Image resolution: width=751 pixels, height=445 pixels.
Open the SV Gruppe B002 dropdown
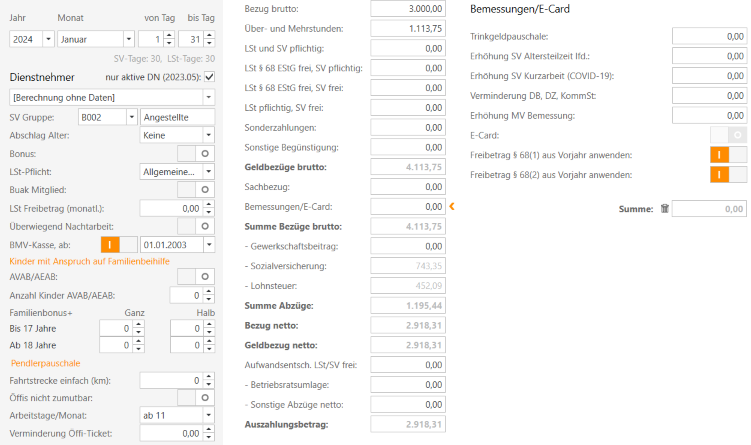tap(132, 117)
